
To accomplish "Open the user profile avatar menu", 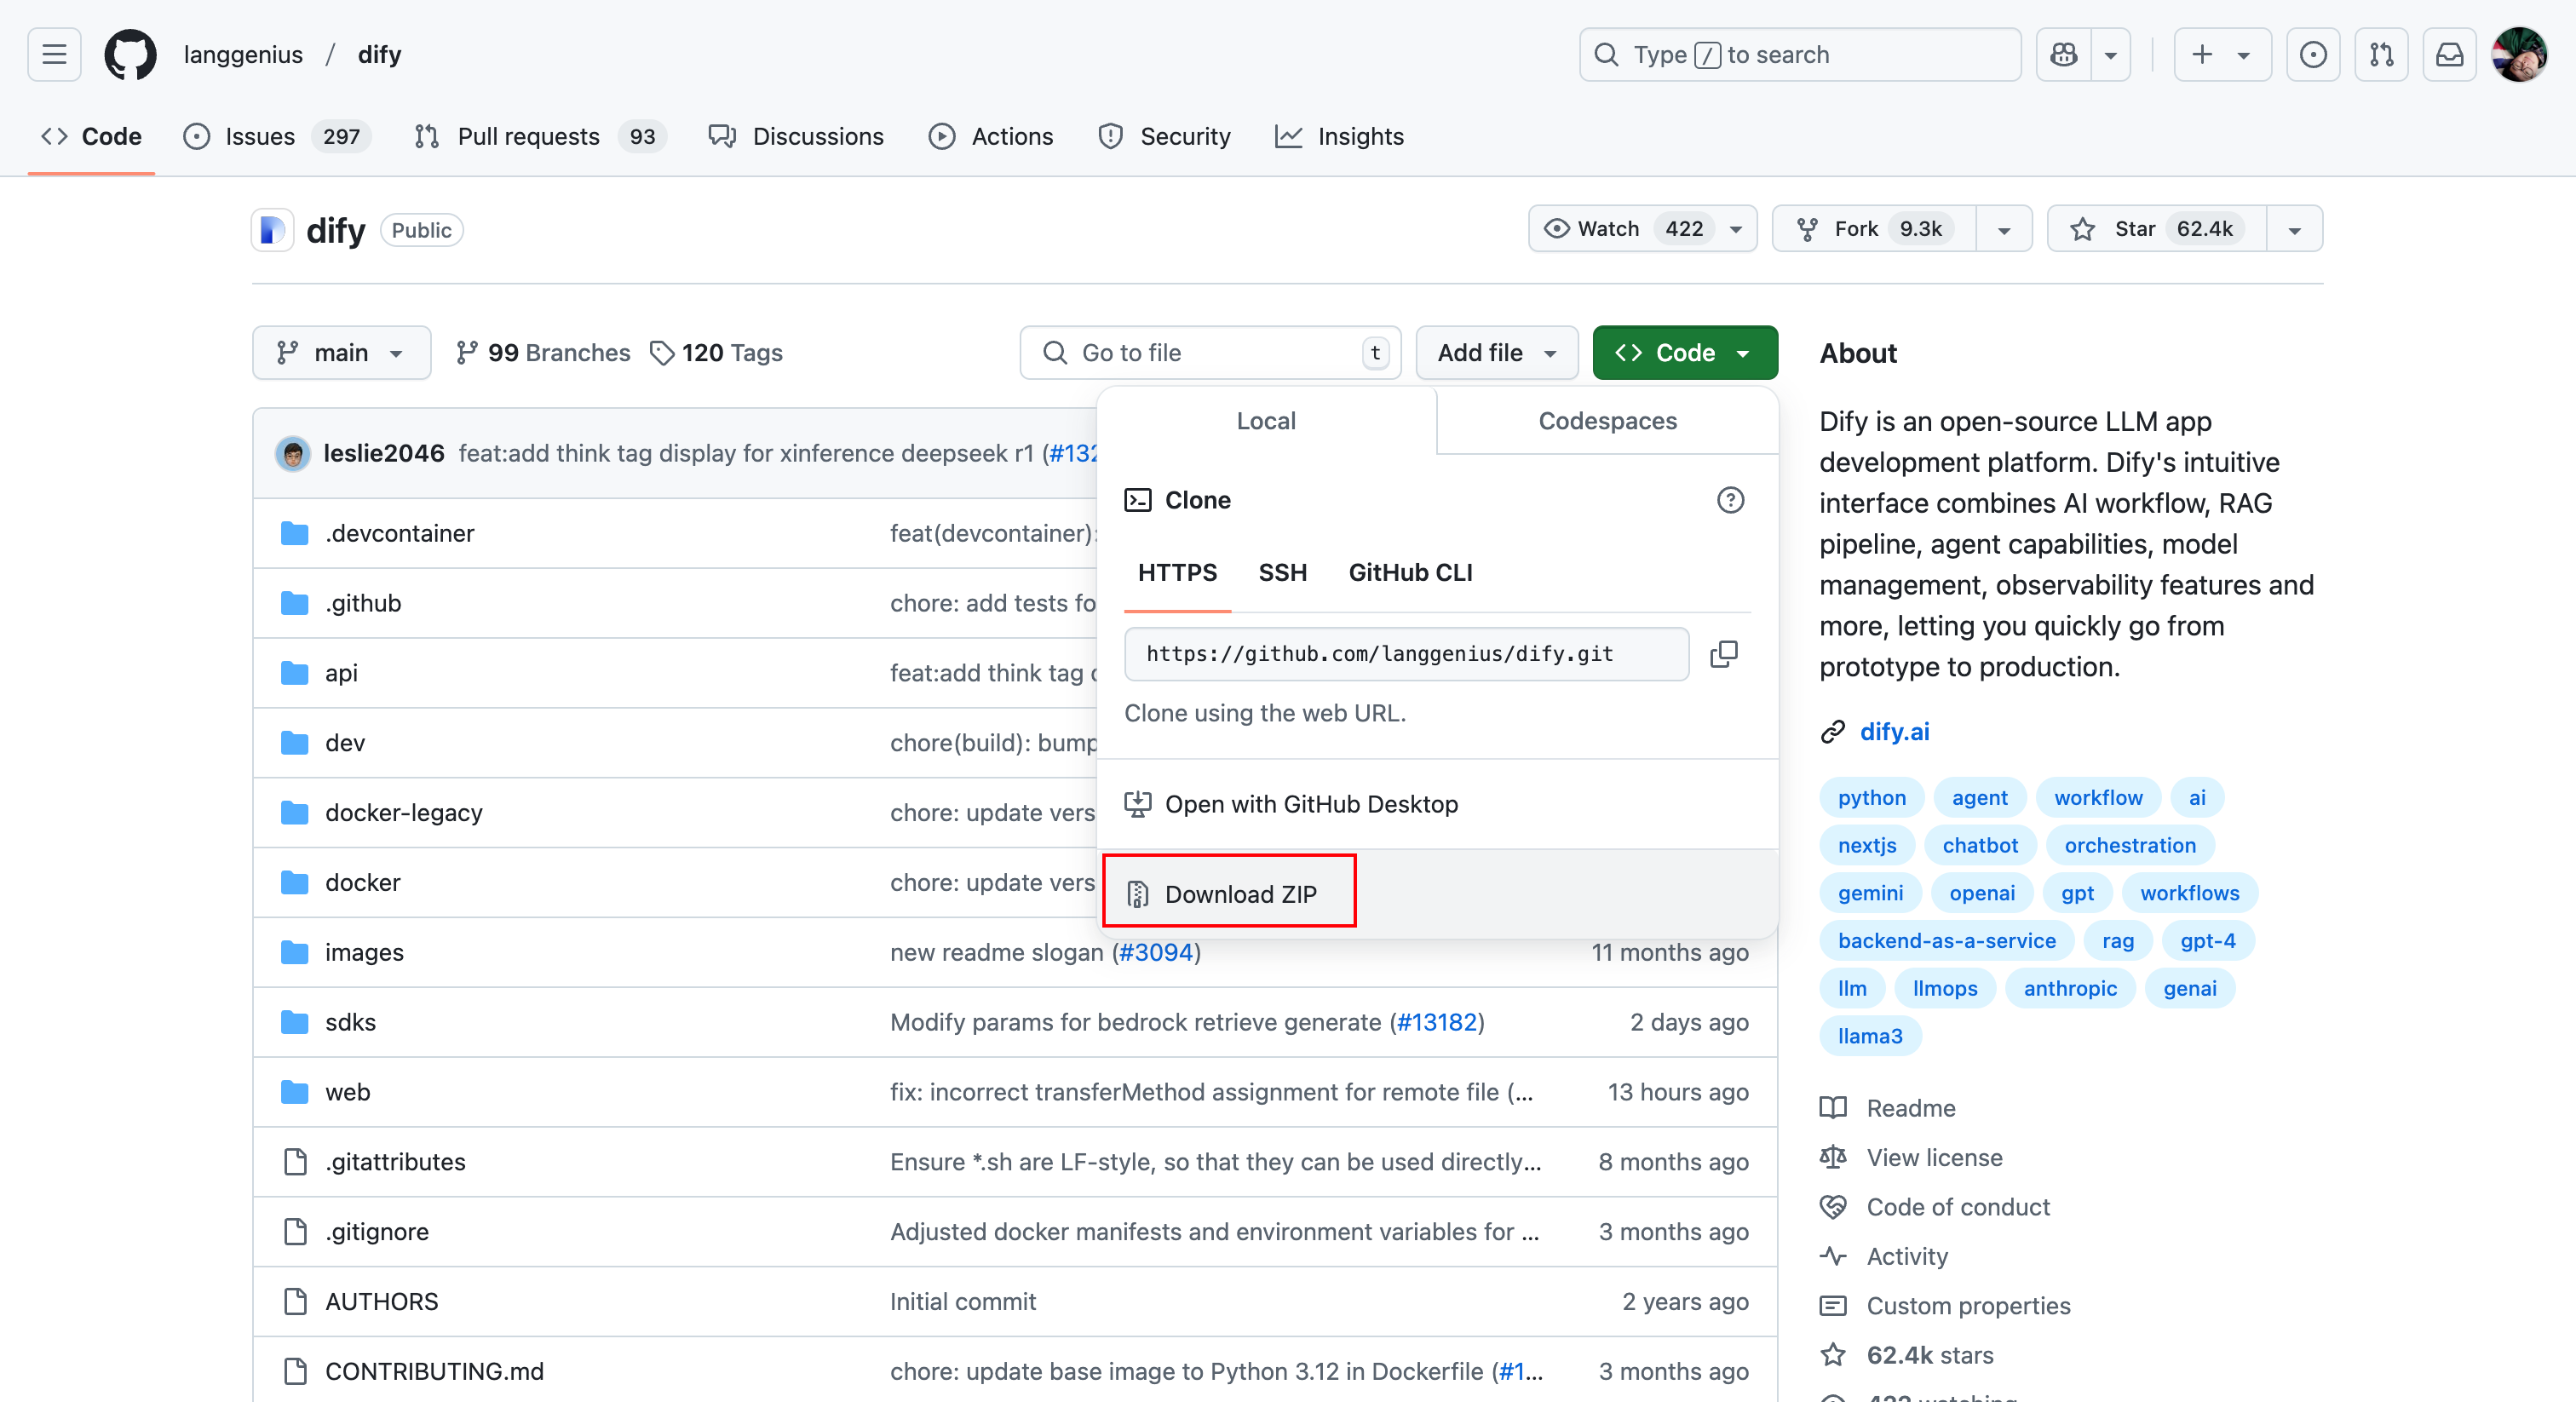I will click(2519, 54).
